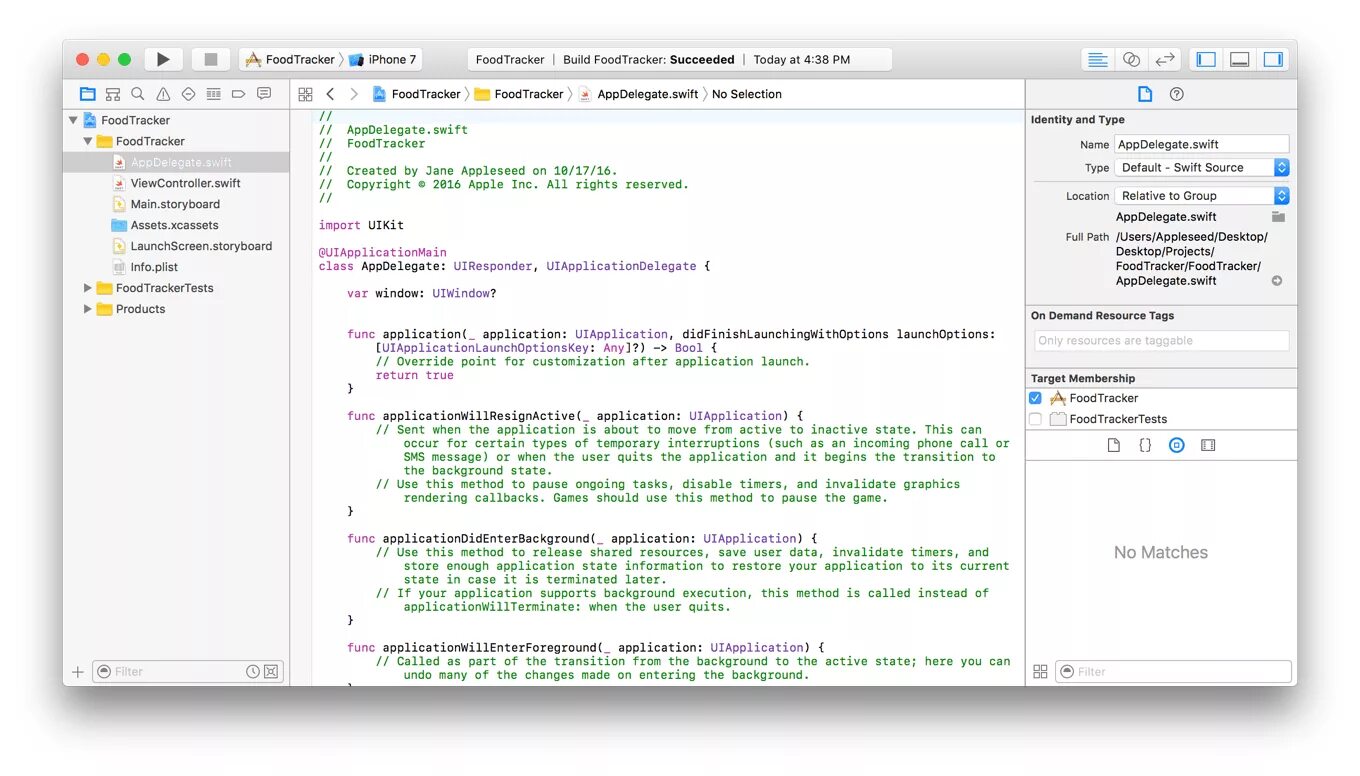The image size is (1360, 776).
Task: Select FoodTracker folder in jump bar
Action: [519, 94]
